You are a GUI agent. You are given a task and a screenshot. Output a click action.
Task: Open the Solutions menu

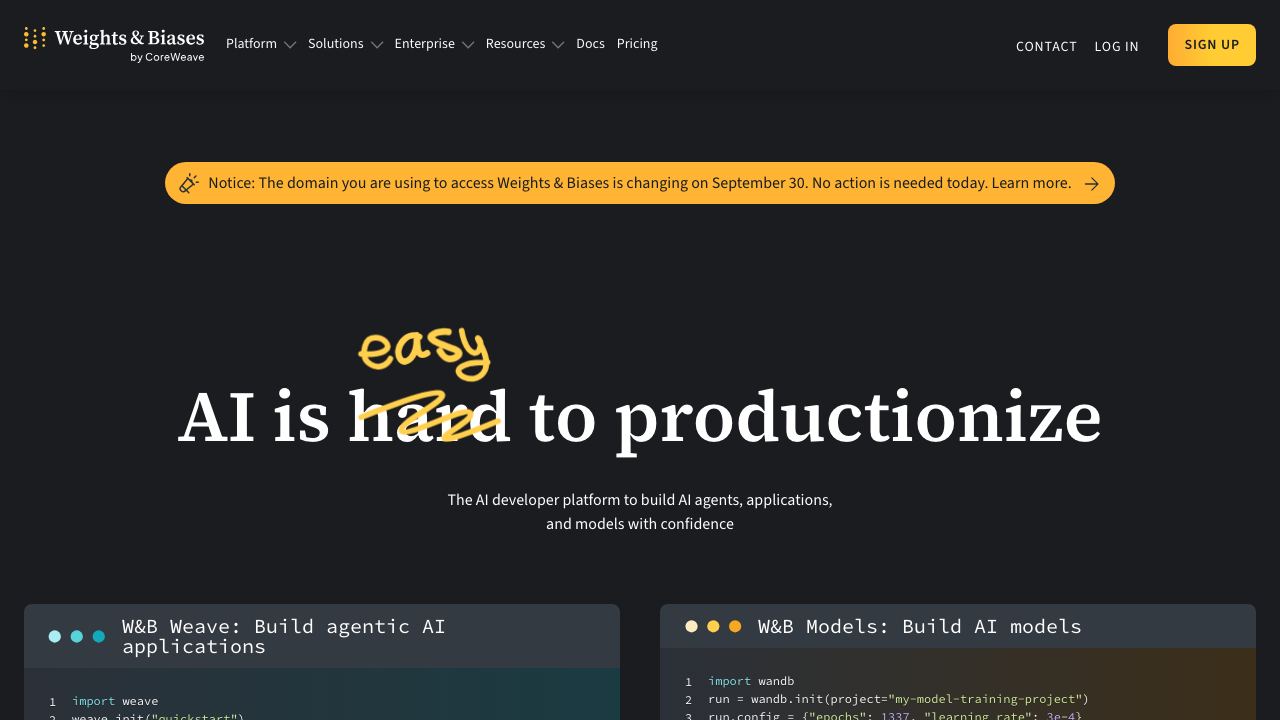point(335,44)
